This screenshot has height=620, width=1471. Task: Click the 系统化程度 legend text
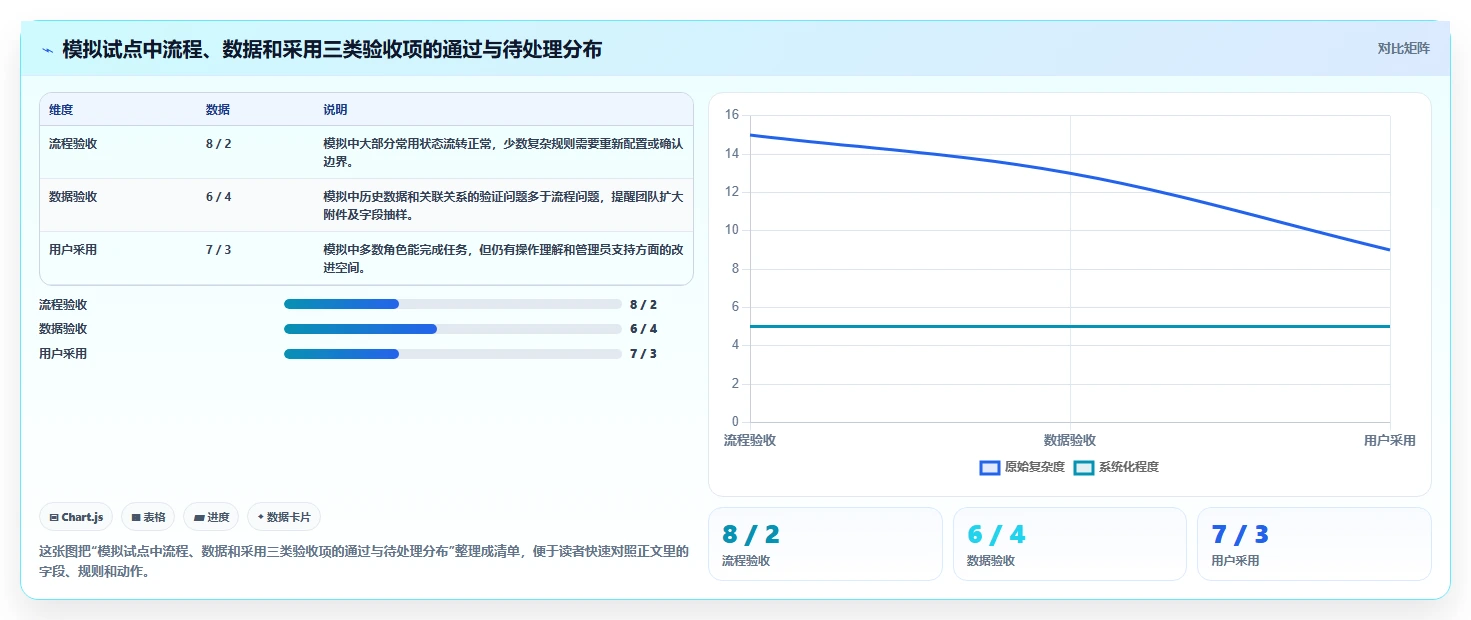click(x=1128, y=467)
